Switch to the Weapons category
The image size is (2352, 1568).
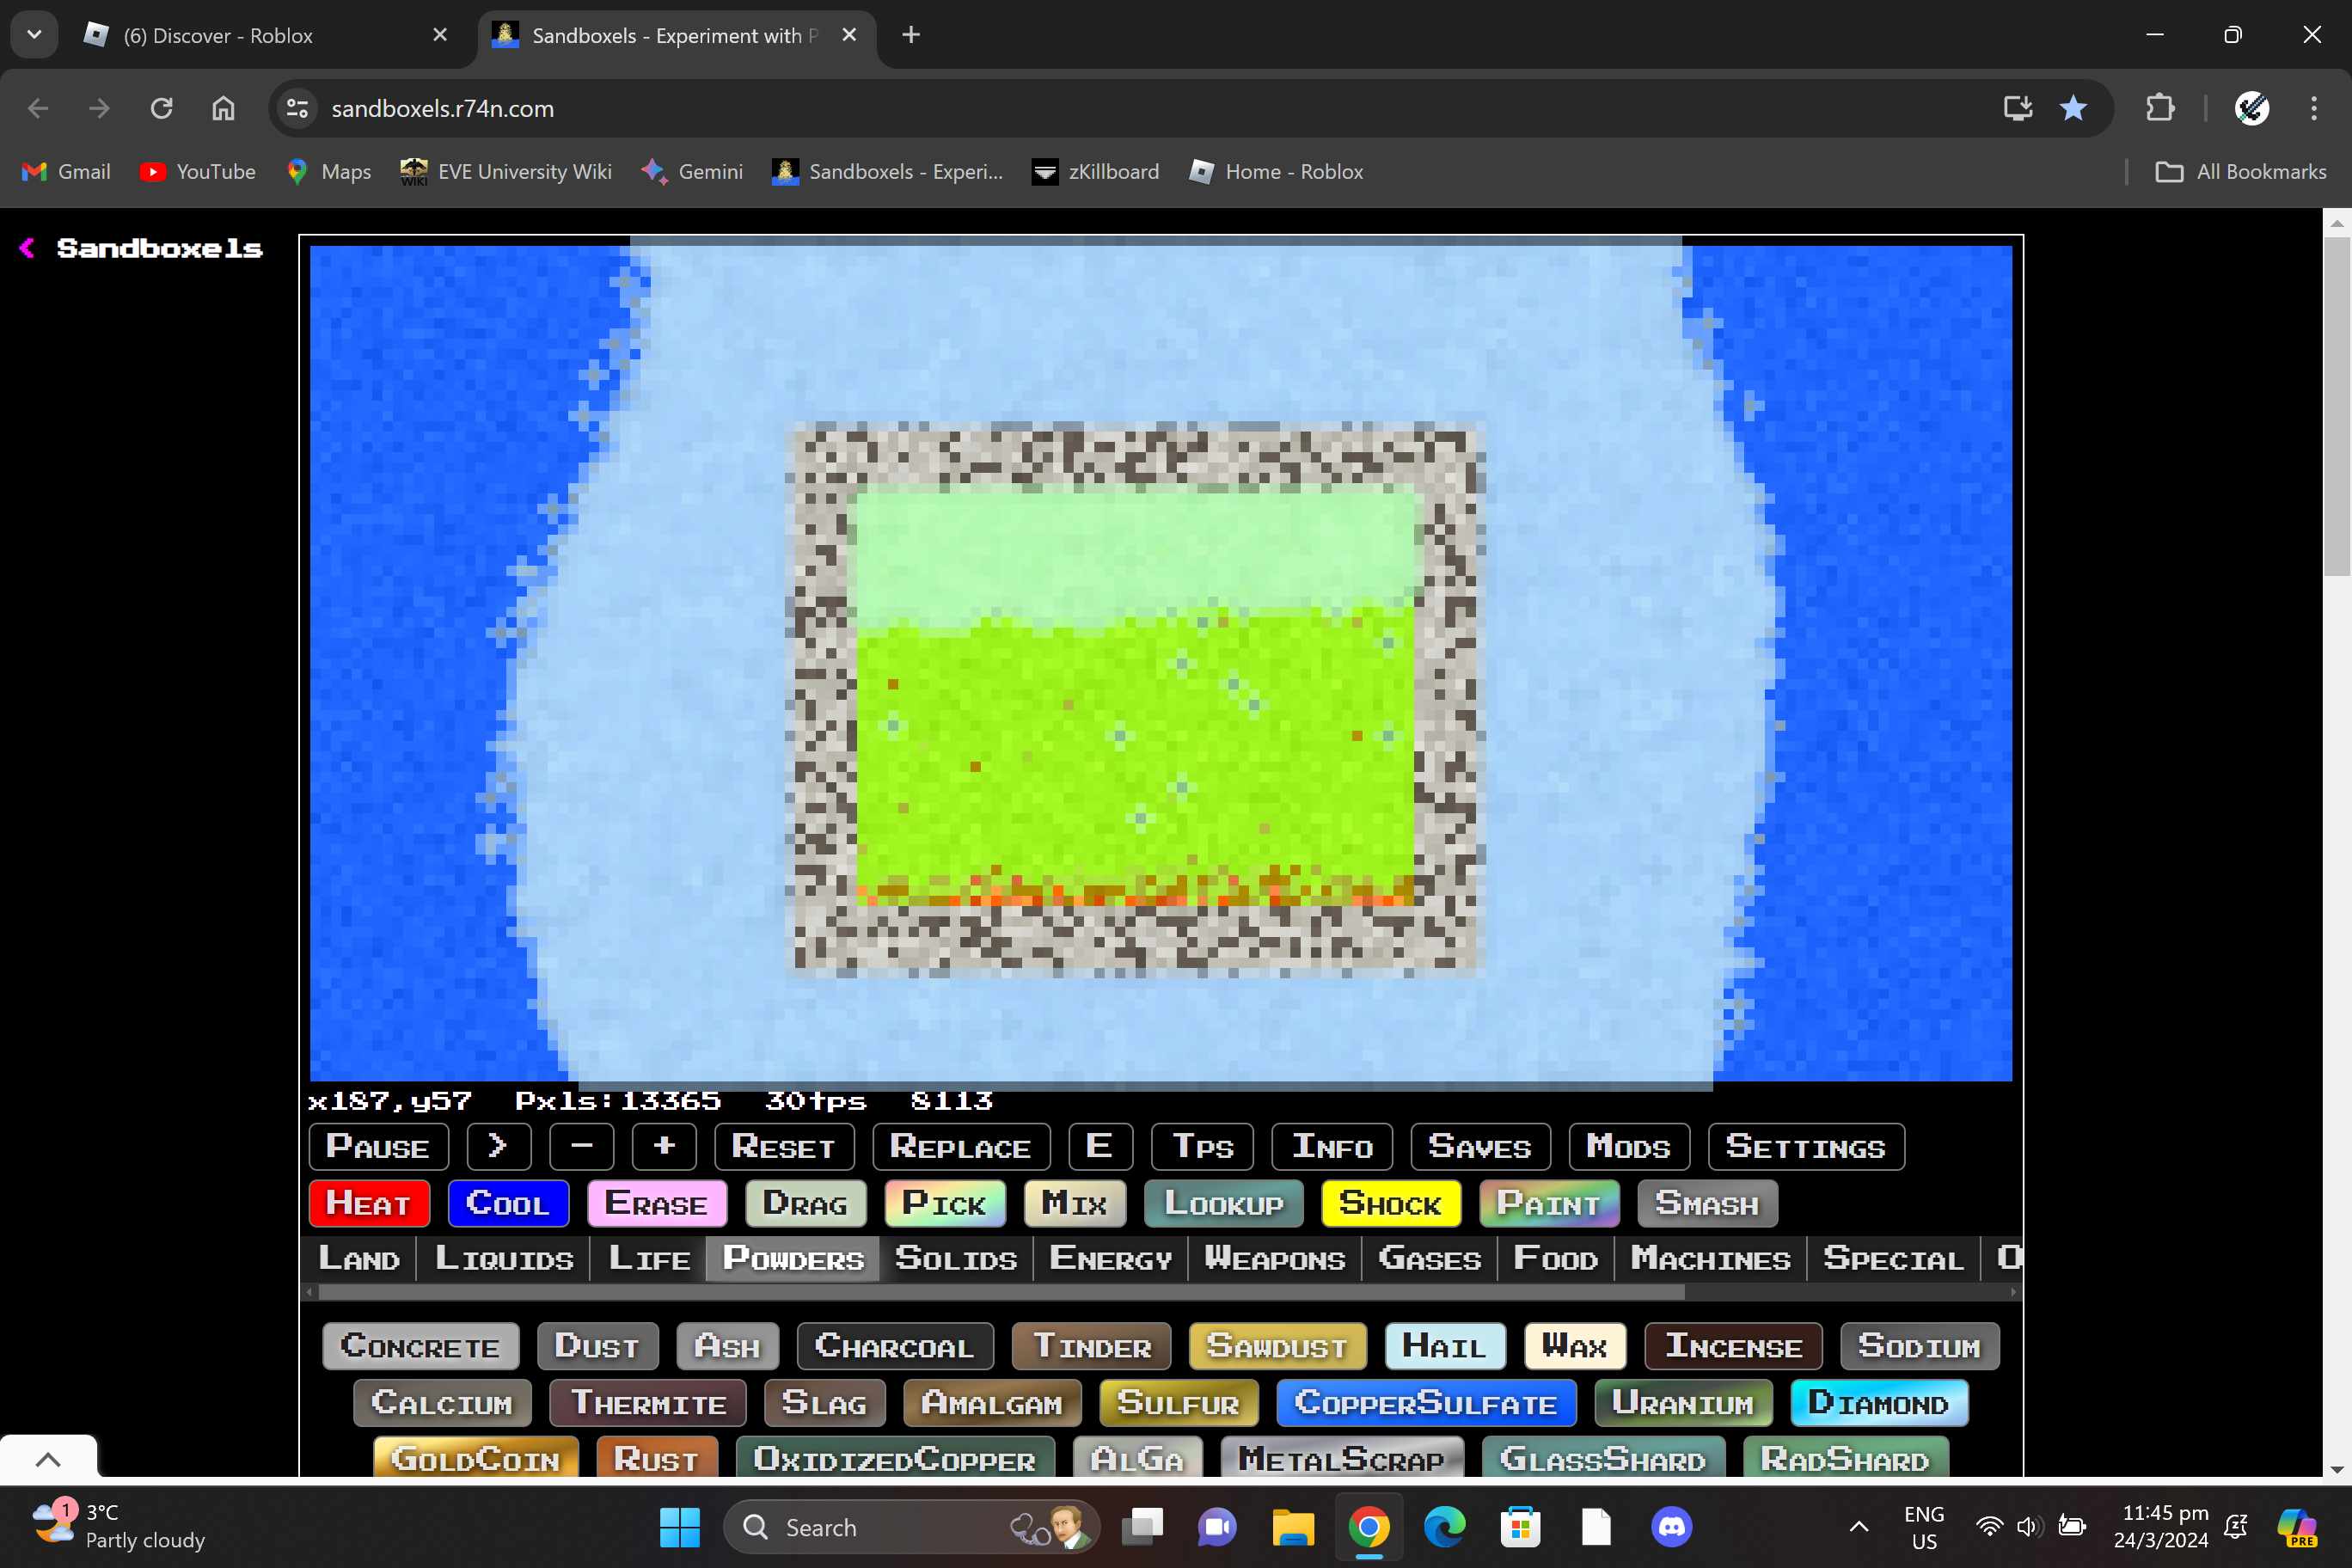click(x=1275, y=1259)
